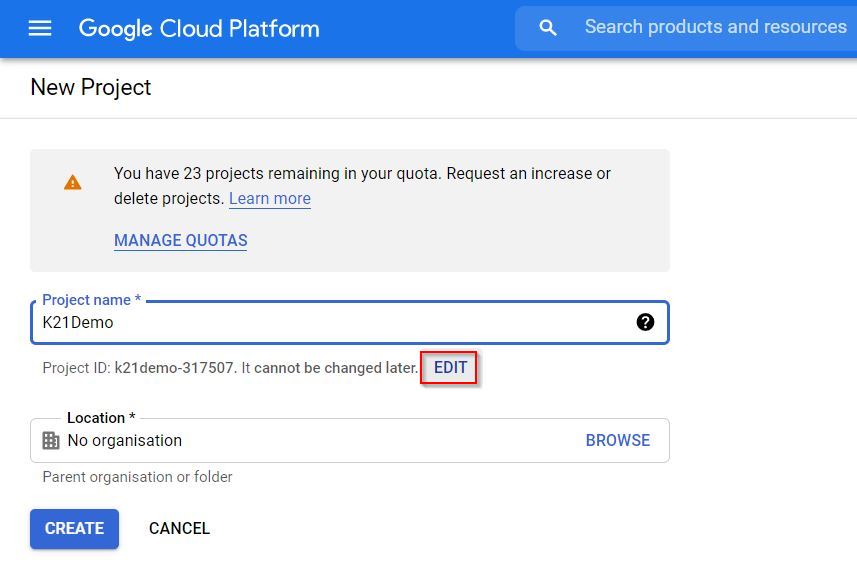The image size is (857, 568).
Task: Cancel the new project creation
Action: point(179,529)
